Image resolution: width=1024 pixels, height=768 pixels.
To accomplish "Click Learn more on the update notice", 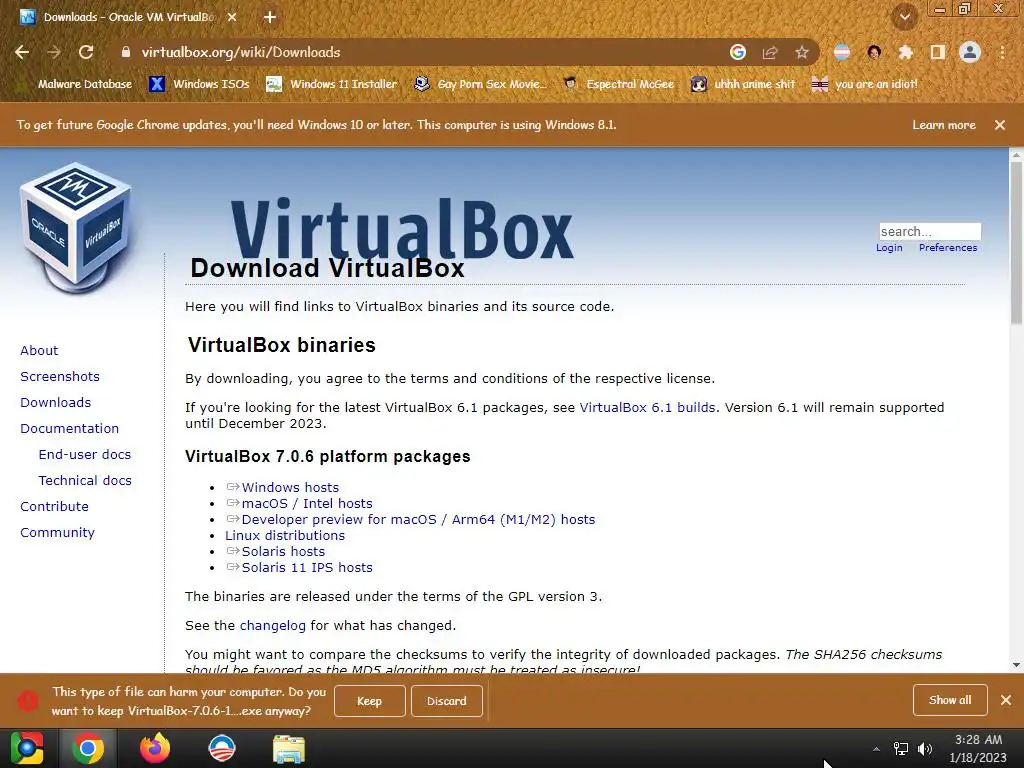I will pyautogui.click(x=944, y=125).
